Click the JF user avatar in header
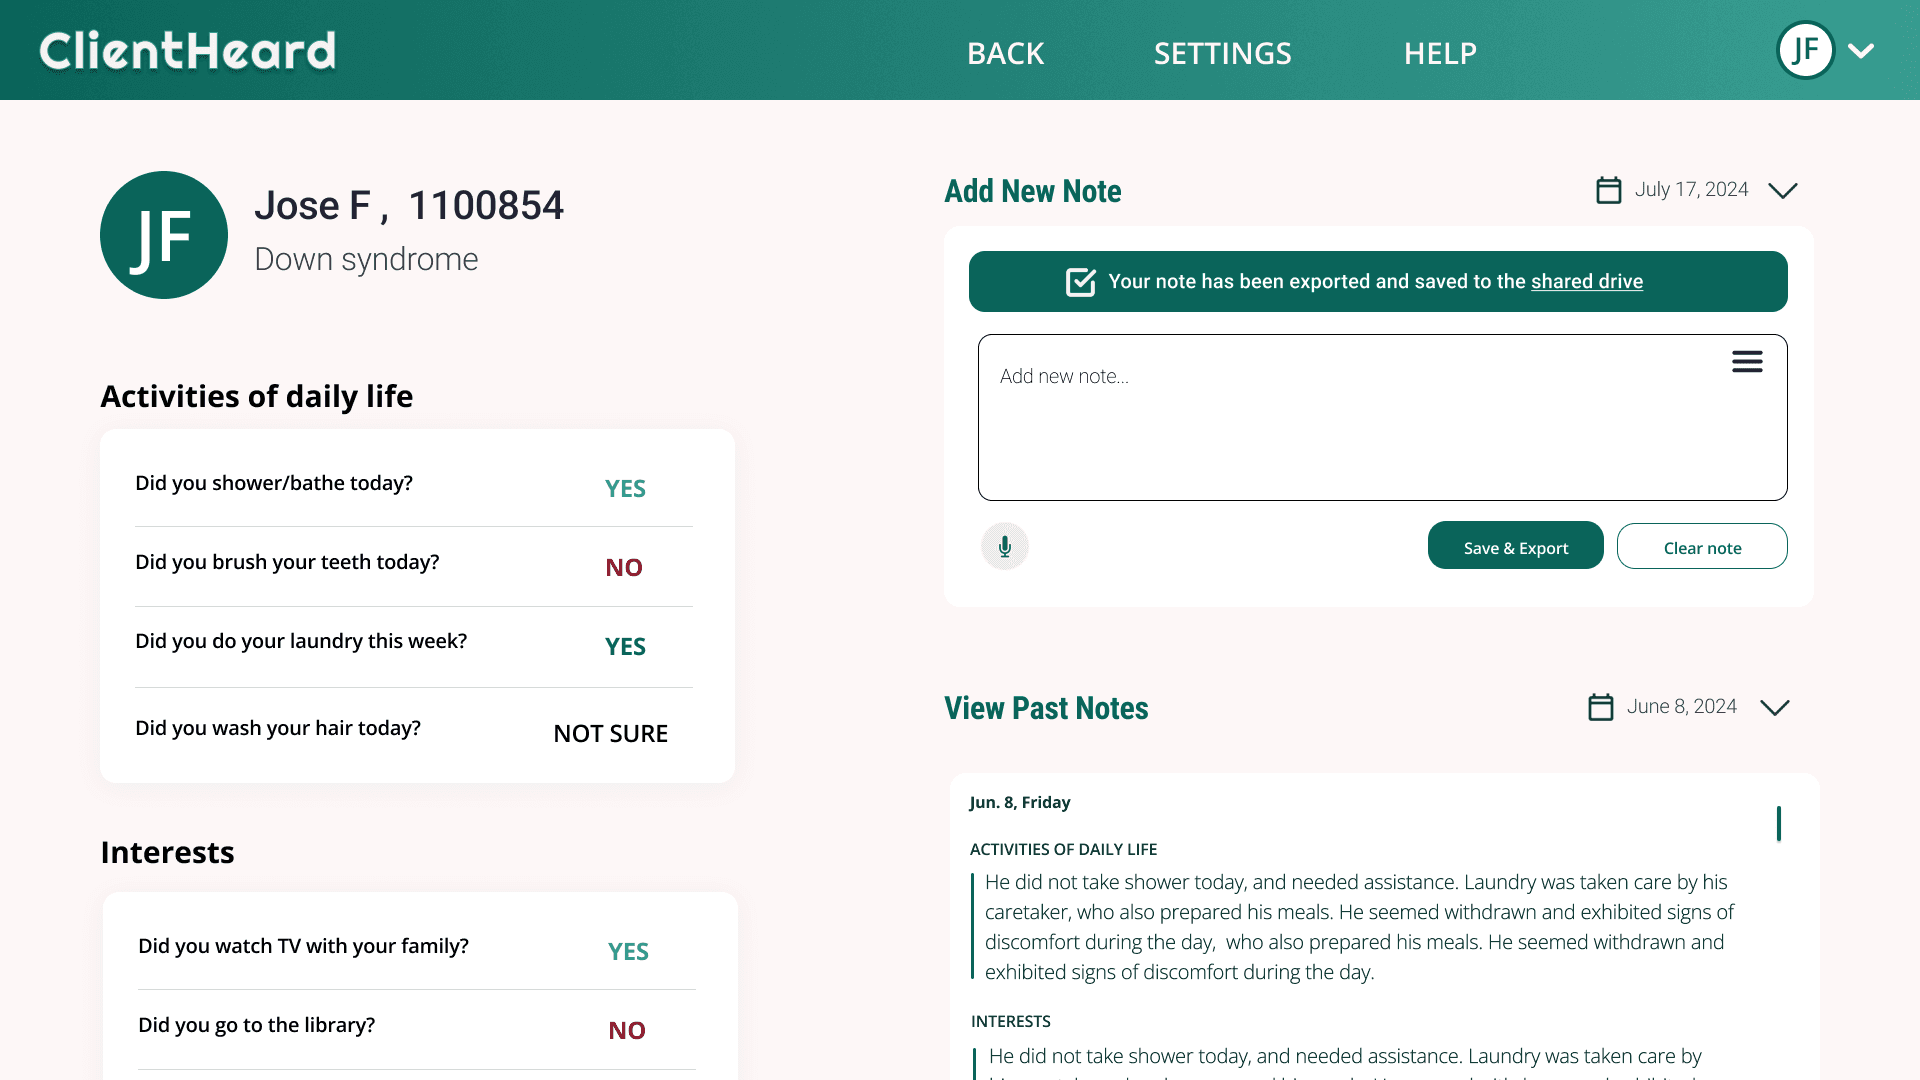Screen dimensions: 1920x1080 pyautogui.click(x=1805, y=50)
